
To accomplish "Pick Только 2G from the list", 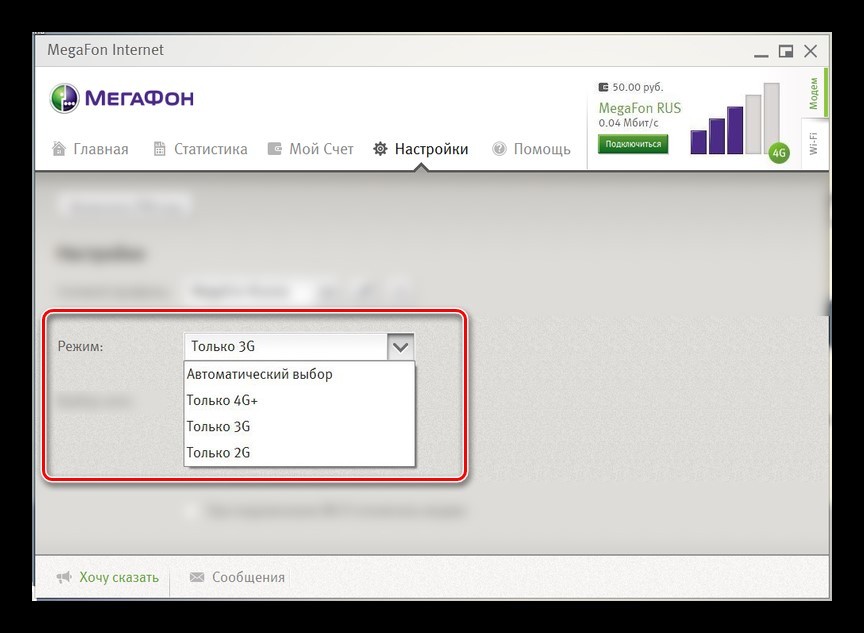I will click(x=299, y=453).
